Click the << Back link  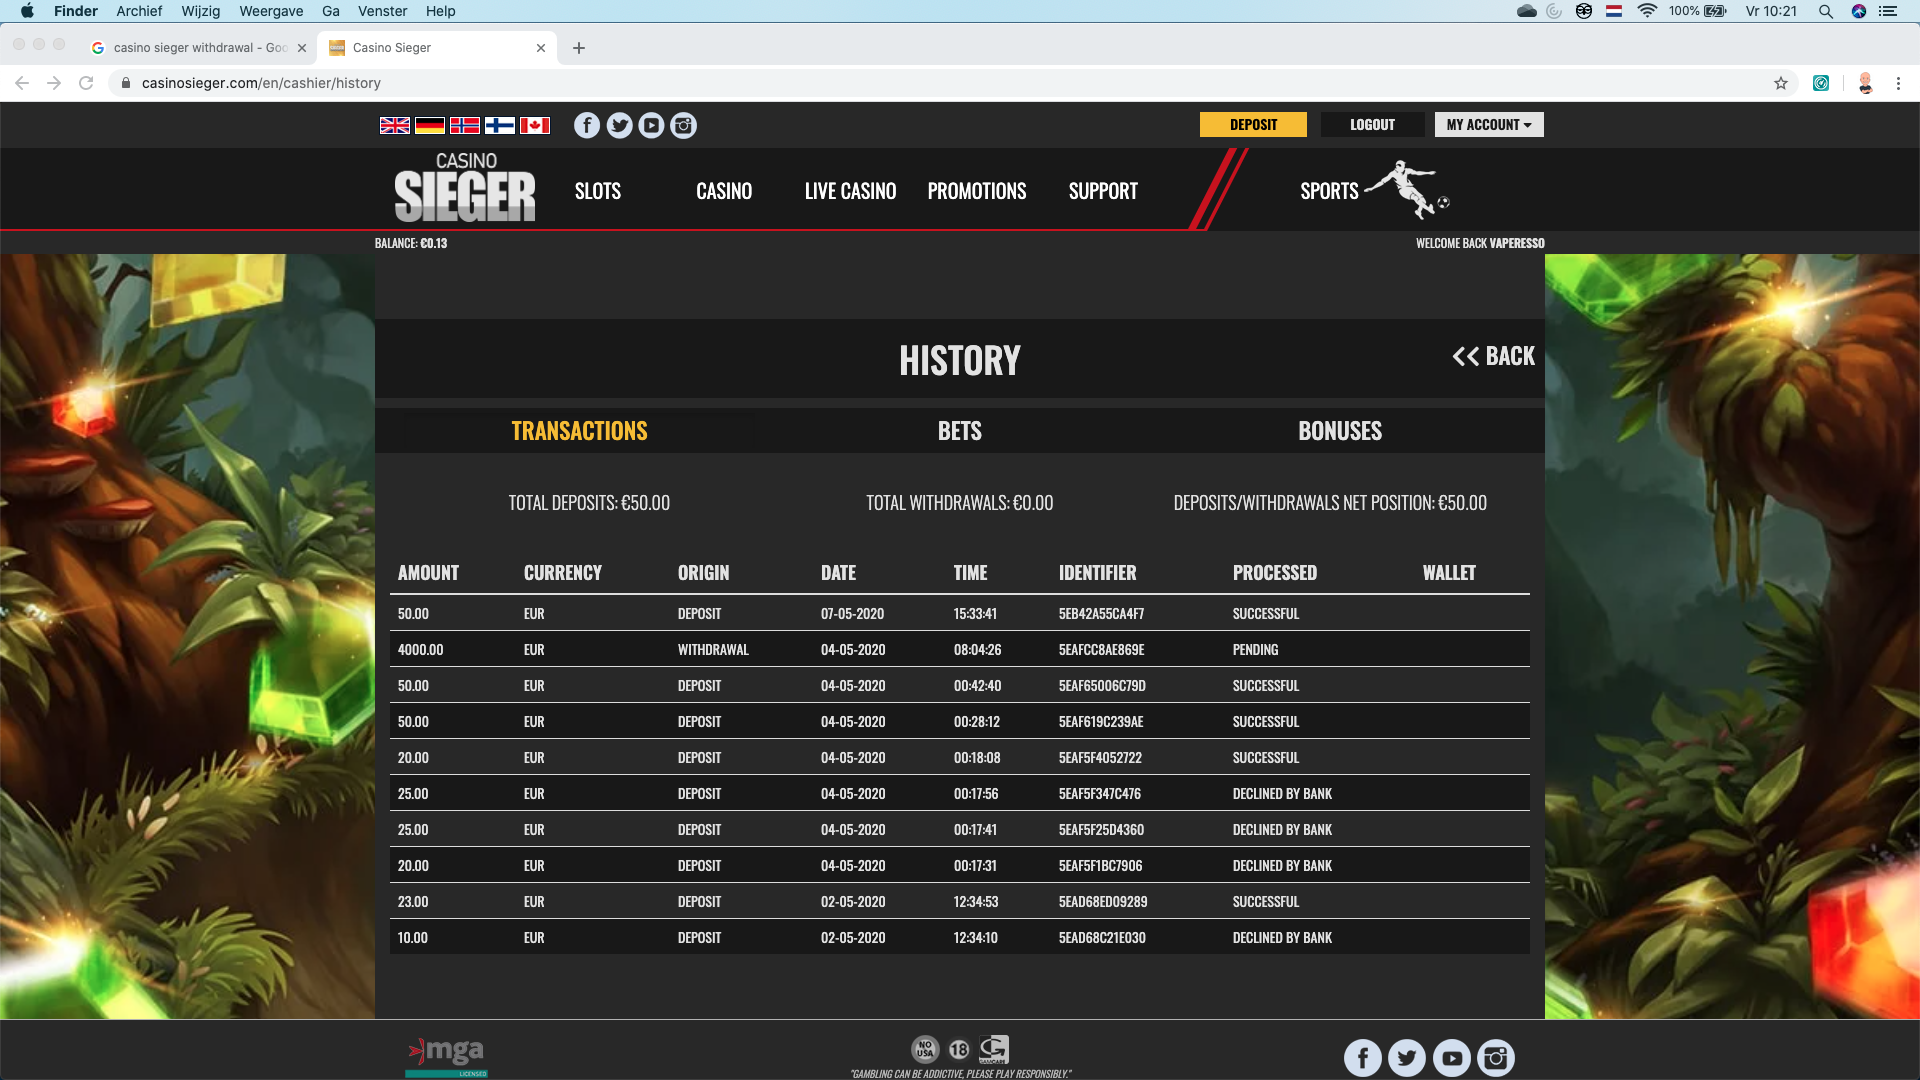point(1494,356)
